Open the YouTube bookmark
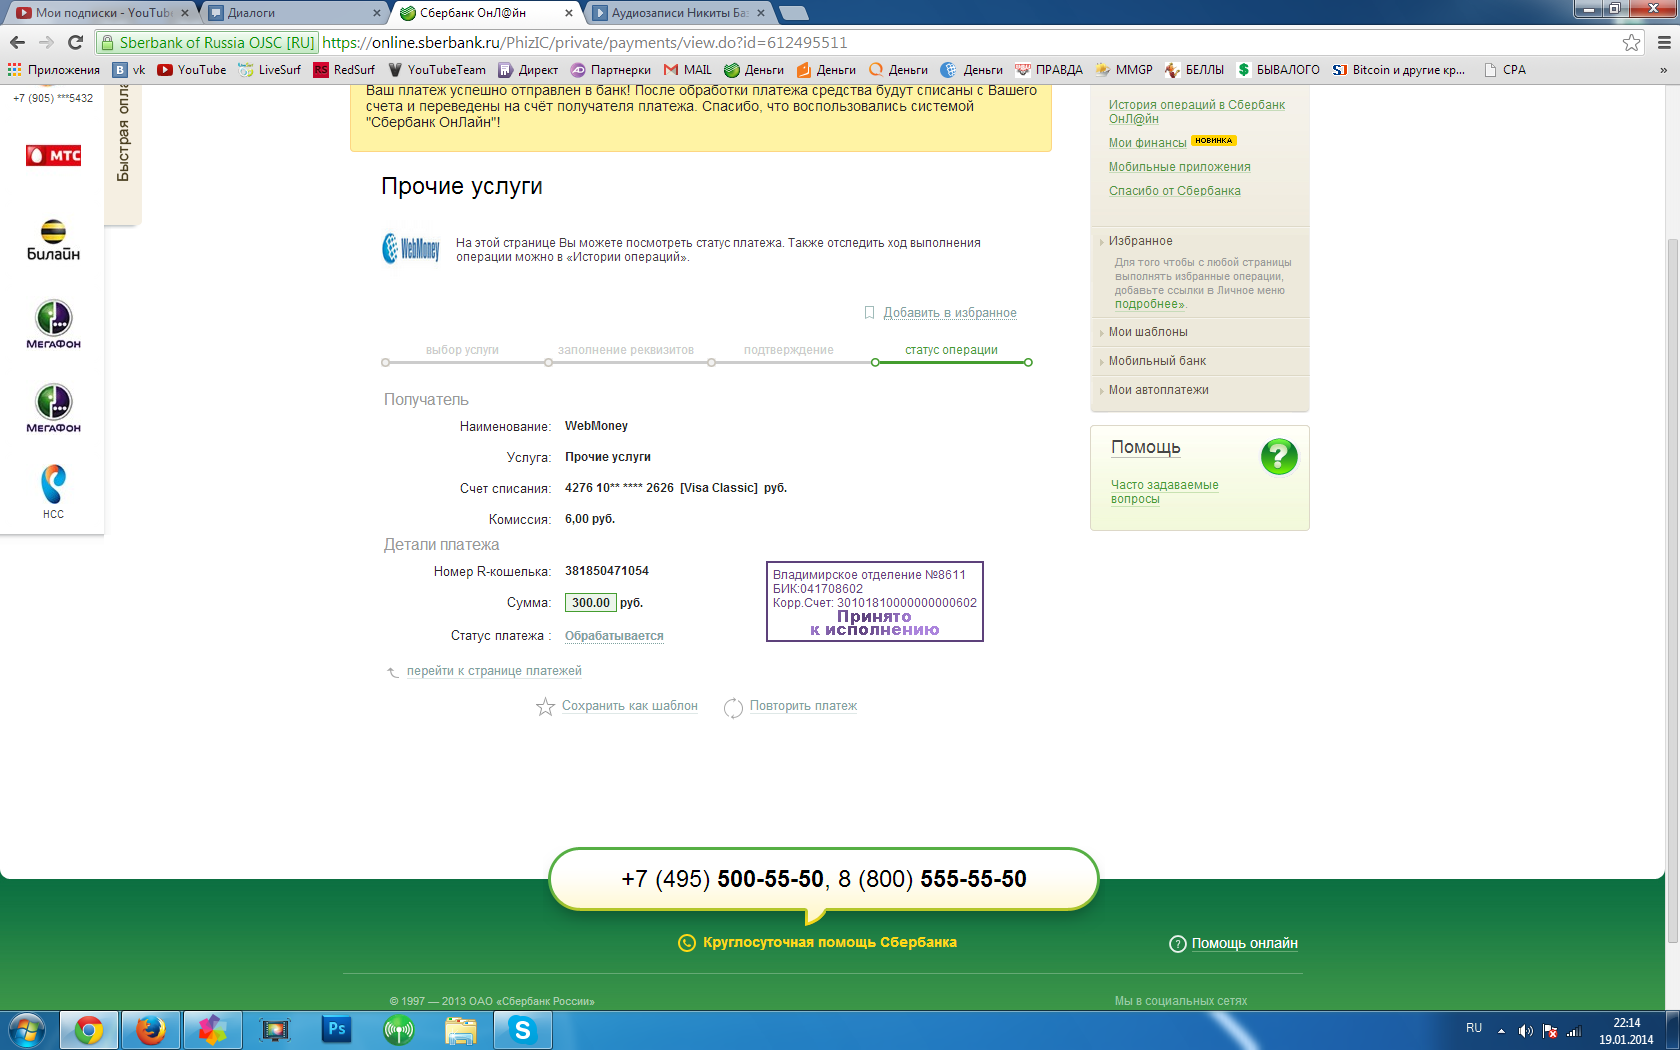The image size is (1680, 1050). click(x=192, y=70)
